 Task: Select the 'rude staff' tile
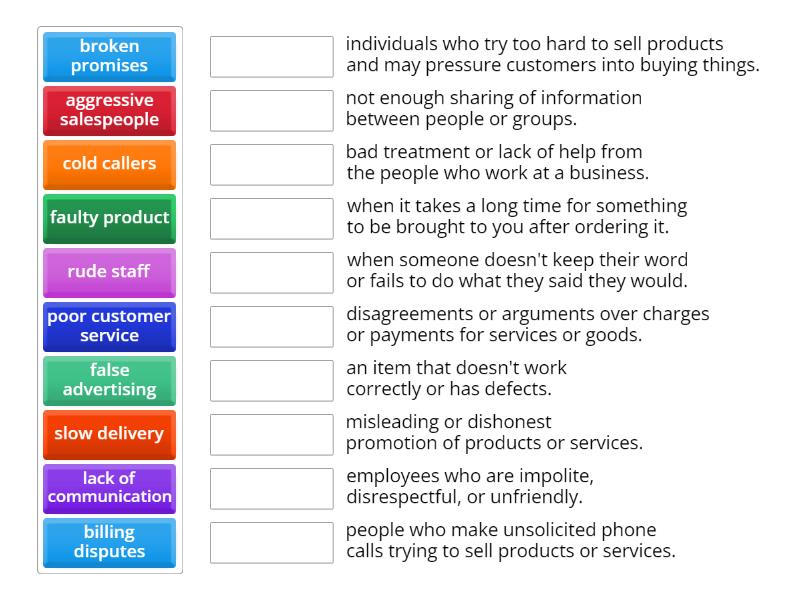pyautogui.click(x=109, y=272)
